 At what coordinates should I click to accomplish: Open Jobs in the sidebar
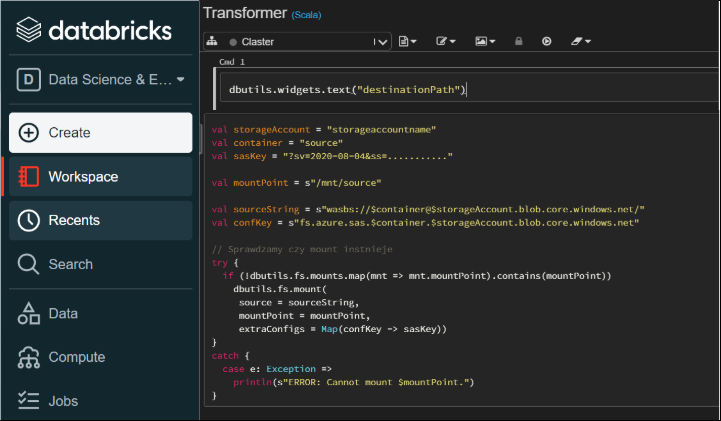pos(101,401)
